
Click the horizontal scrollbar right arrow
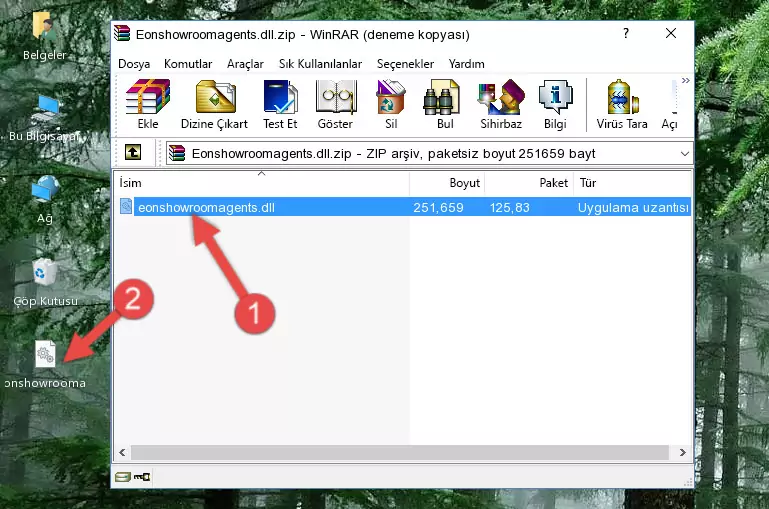[x=682, y=452]
